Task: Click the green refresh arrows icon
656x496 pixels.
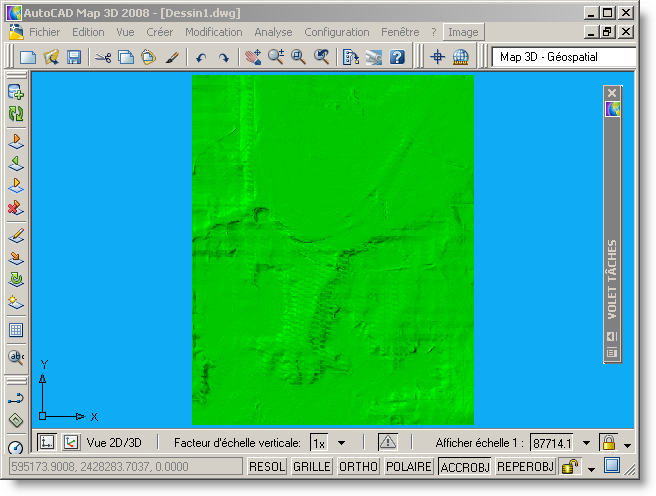Action: (x=16, y=113)
